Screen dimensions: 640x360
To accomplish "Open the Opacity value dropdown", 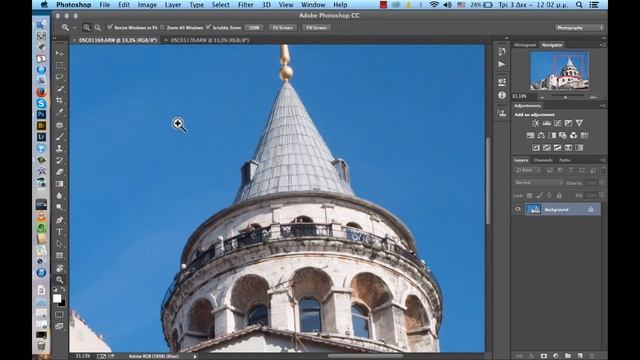I will click(602, 183).
